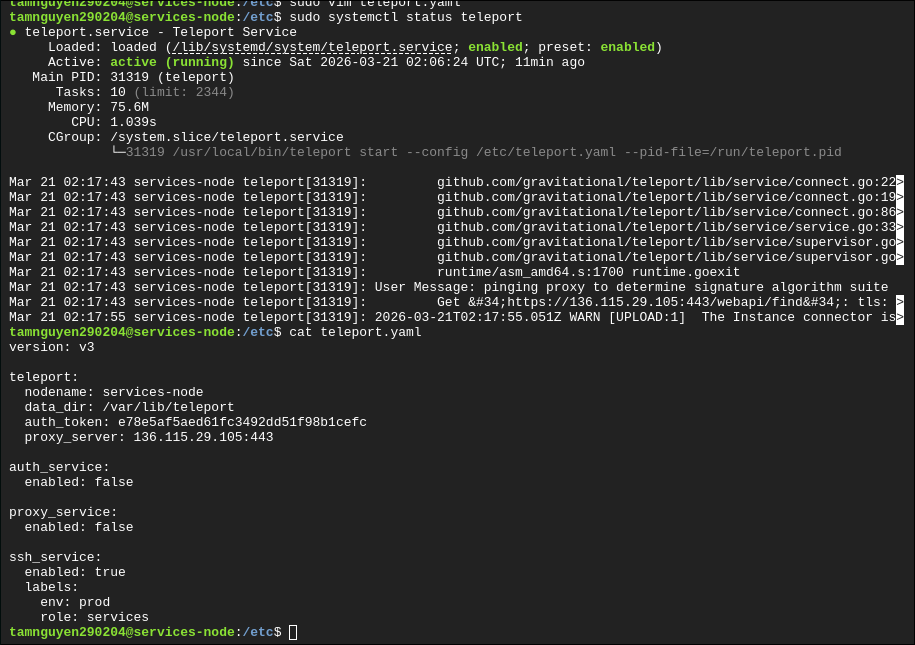
Task: Click the tree branch glyph before 31319 process
Action: (x=118, y=152)
